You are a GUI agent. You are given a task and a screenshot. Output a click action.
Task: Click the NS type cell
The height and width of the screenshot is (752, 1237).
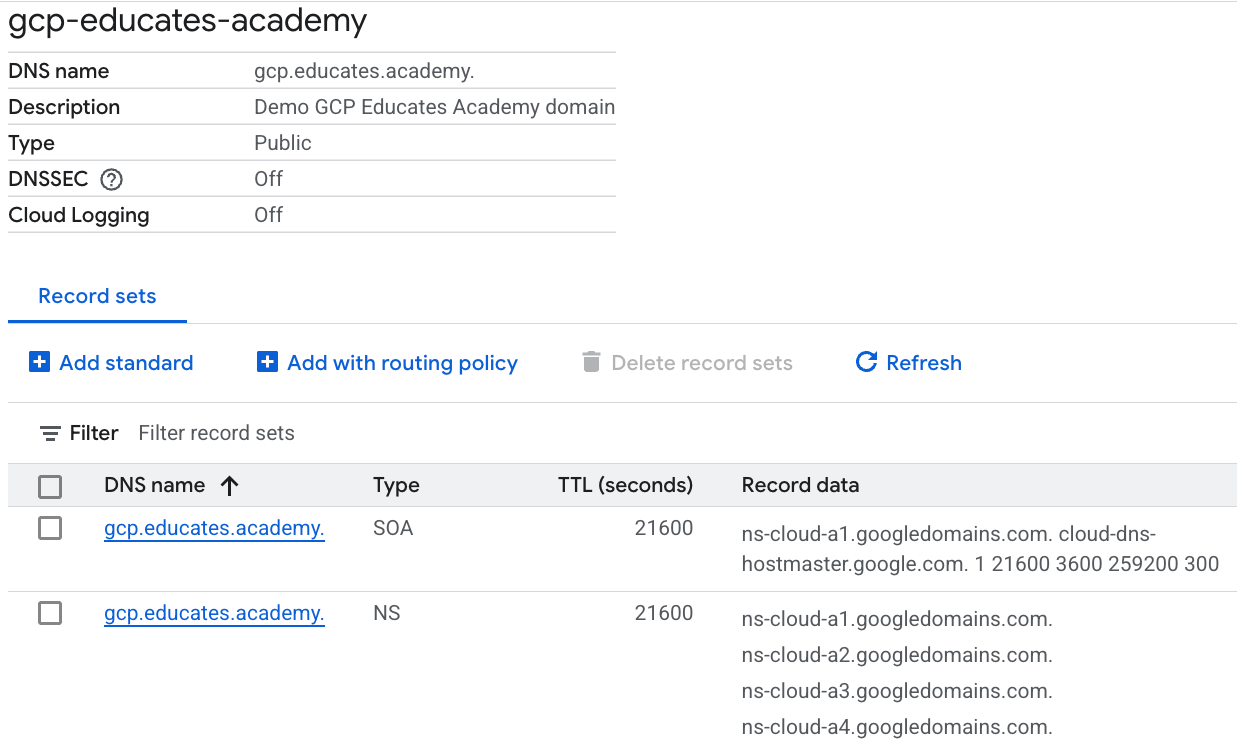387,613
